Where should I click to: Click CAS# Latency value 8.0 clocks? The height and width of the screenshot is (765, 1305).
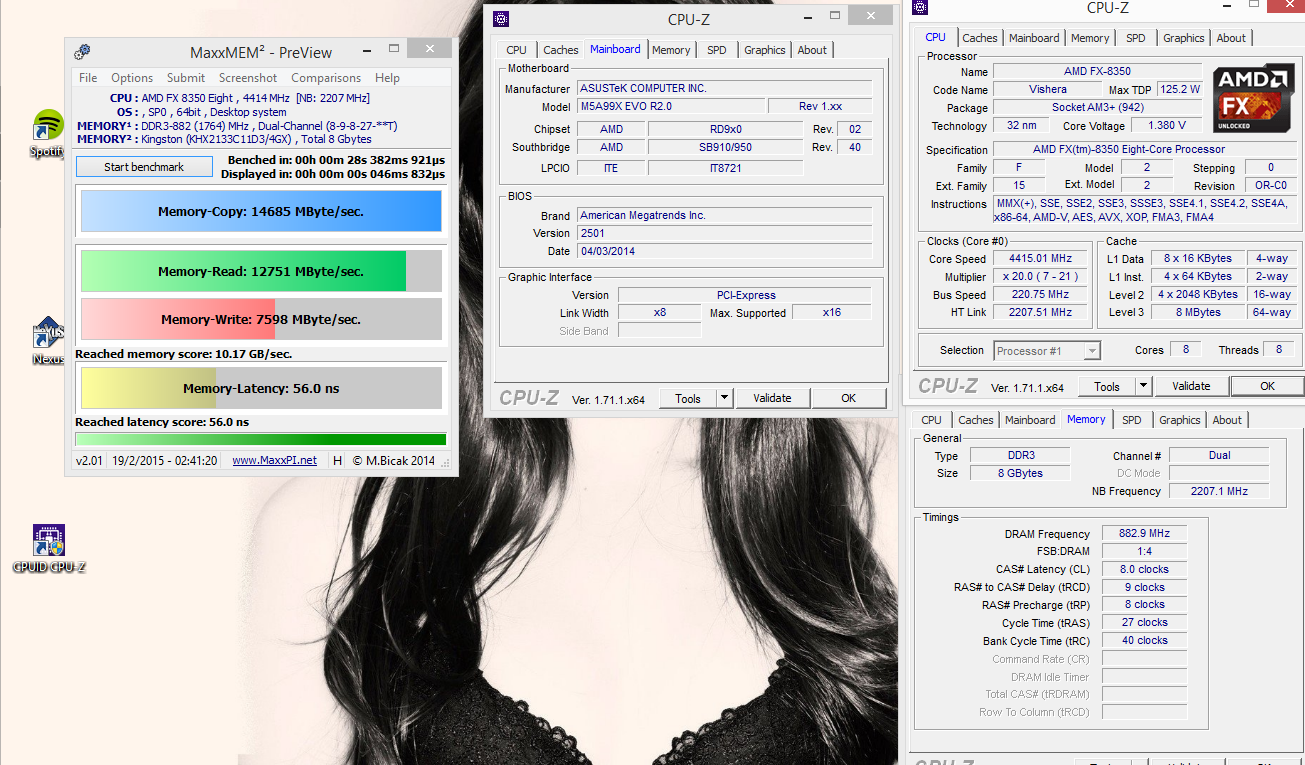coord(1145,569)
